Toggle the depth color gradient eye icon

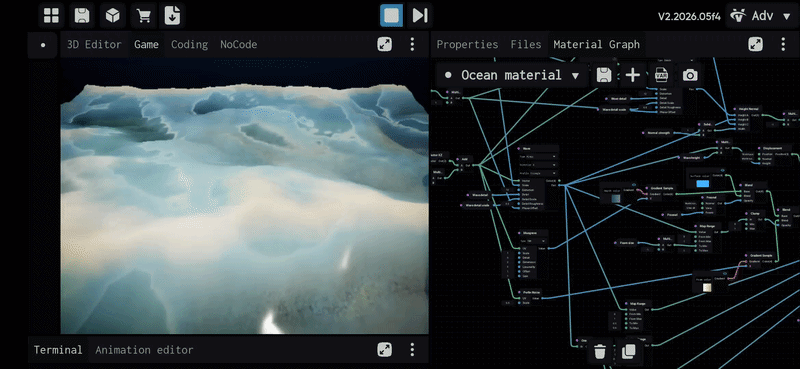[634, 185]
